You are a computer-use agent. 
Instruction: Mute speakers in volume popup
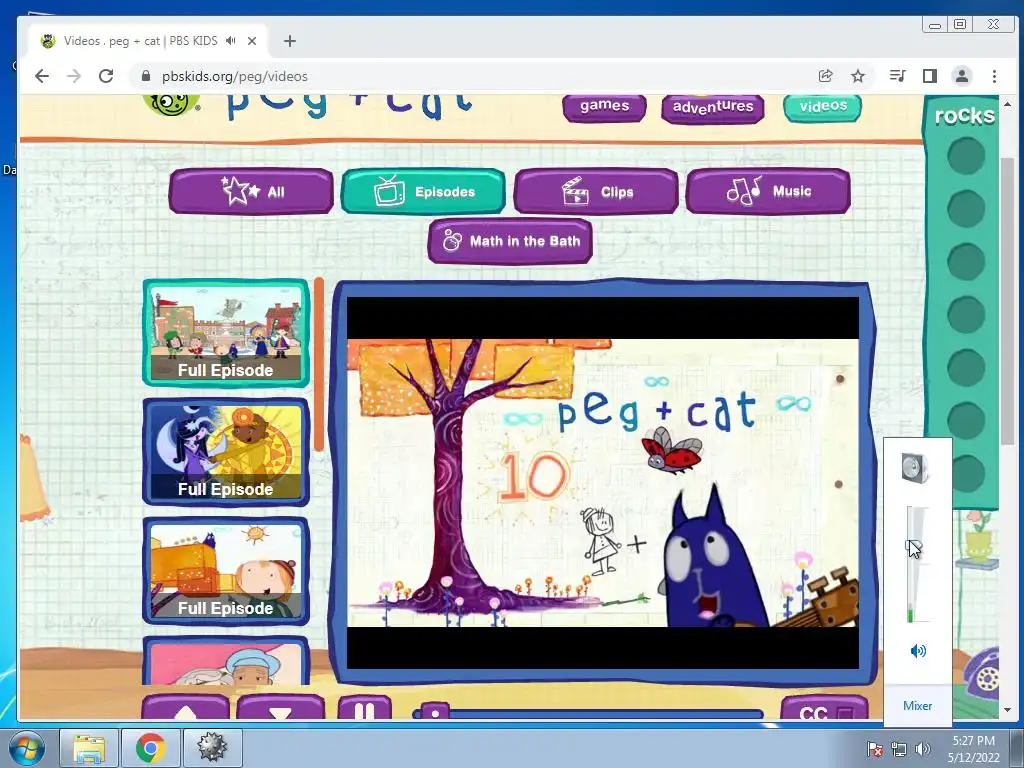coord(918,650)
